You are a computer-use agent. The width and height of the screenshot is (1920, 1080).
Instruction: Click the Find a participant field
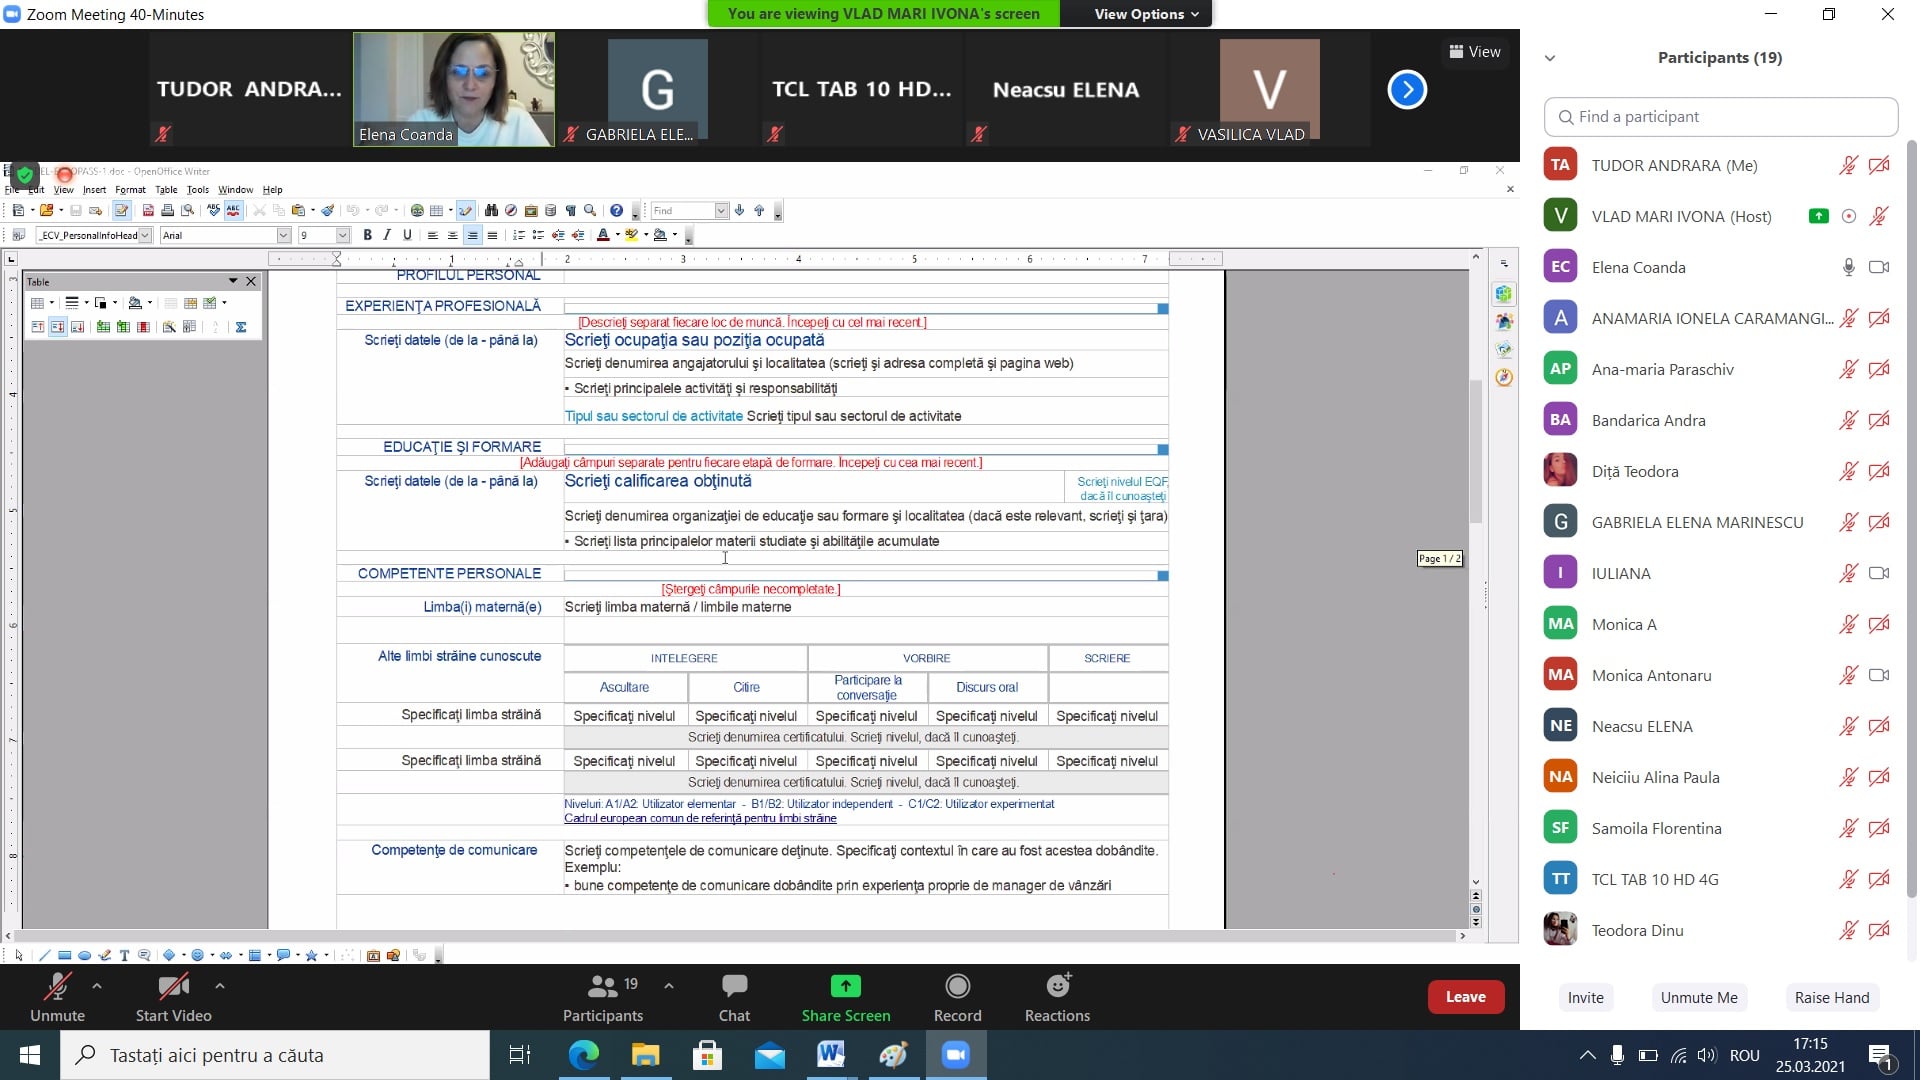click(x=1721, y=117)
